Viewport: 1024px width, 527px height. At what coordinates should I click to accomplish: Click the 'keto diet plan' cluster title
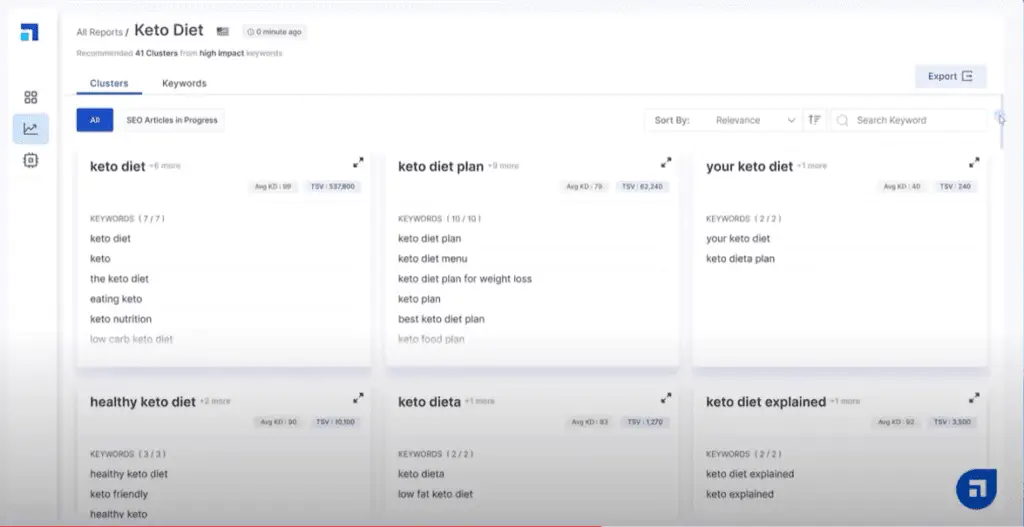point(441,167)
